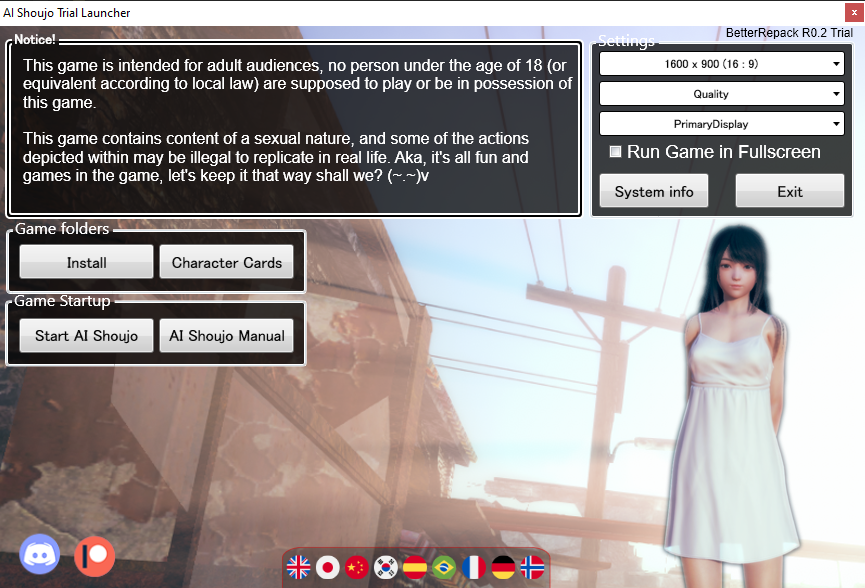Viewport: 865px width, 588px height.
Task: Click the Exit button
Action: (790, 191)
